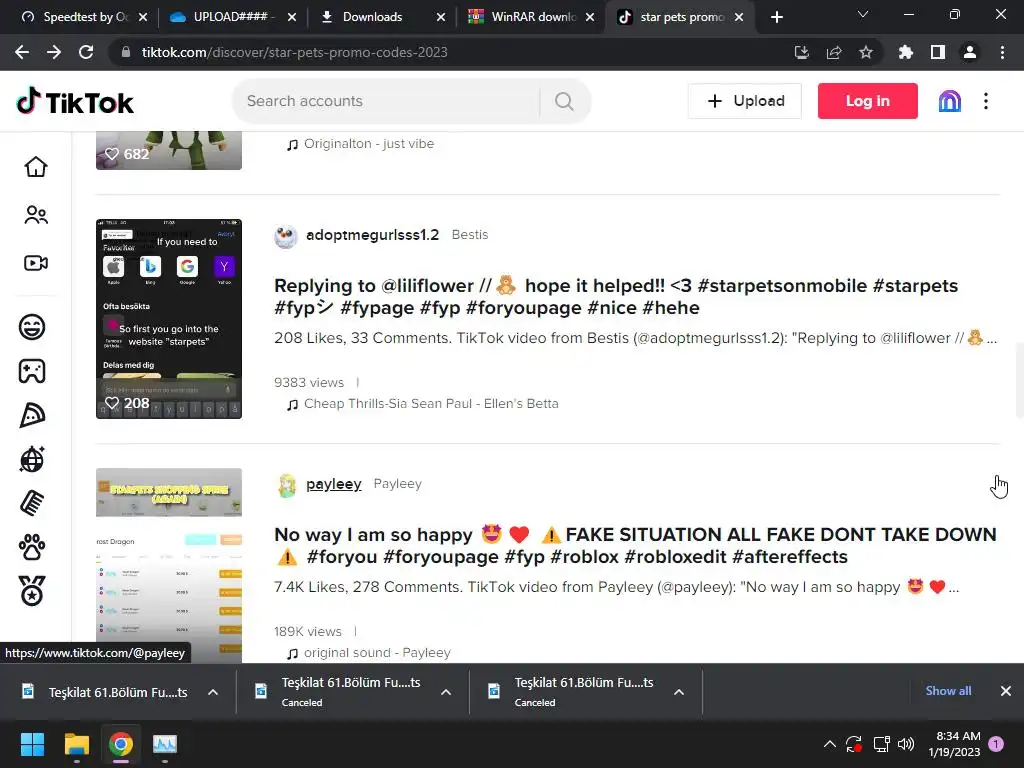Open File Explorer from the taskbar
Screen dimensions: 1024x768
coord(76,744)
